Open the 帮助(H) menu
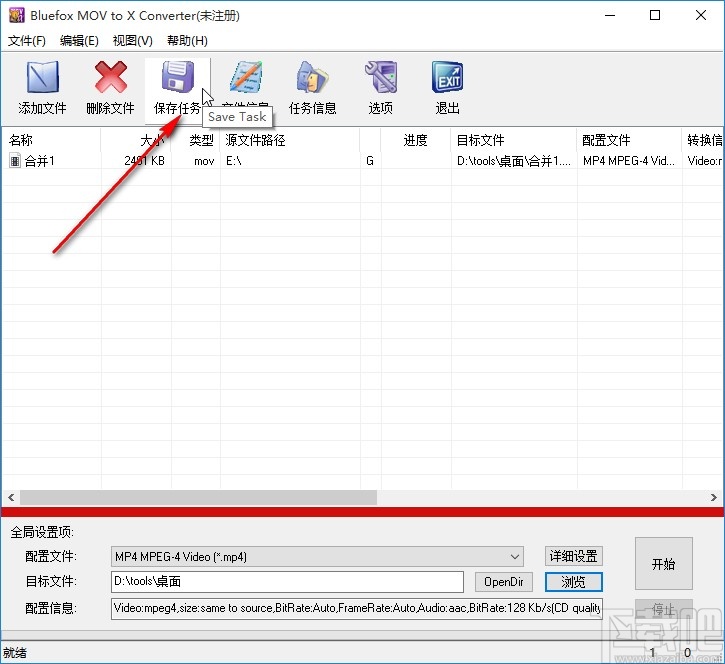The height and width of the screenshot is (664, 725). pyautogui.click(x=187, y=41)
